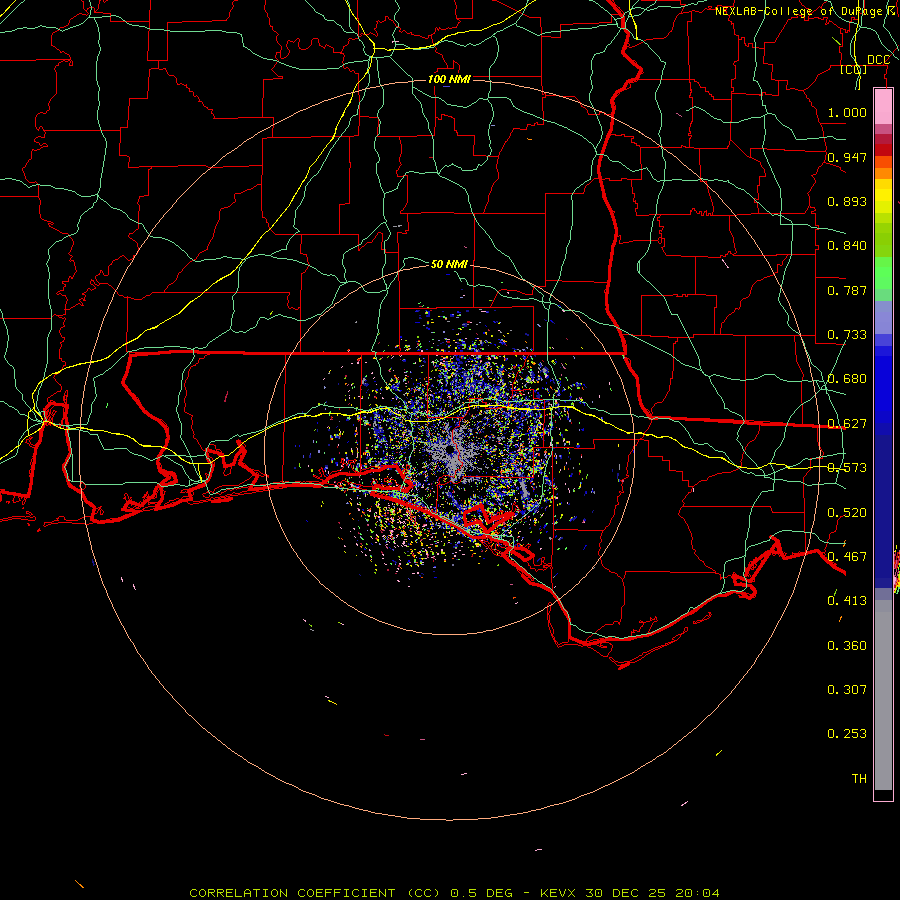Viewport: 900px width, 900px height.
Task: Select the 0.467 scale value
Action: coord(847,556)
